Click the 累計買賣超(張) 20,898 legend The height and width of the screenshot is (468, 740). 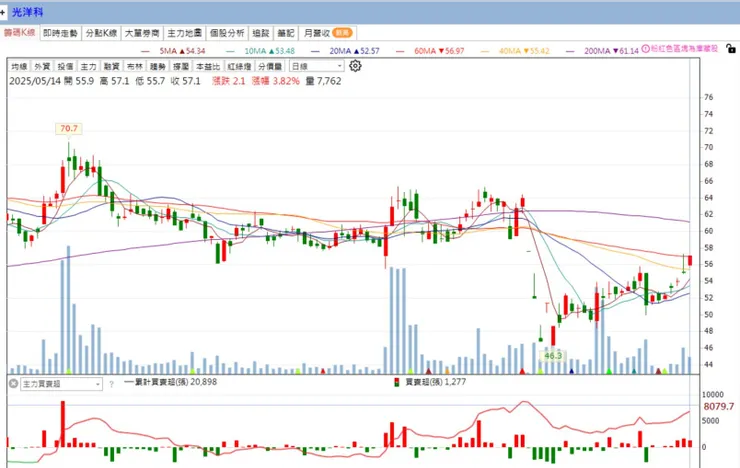pos(170,382)
